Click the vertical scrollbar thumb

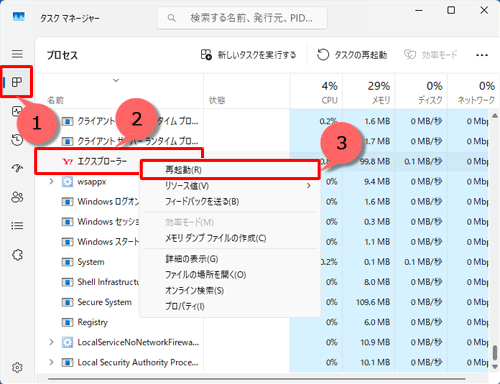(x=495, y=353)
